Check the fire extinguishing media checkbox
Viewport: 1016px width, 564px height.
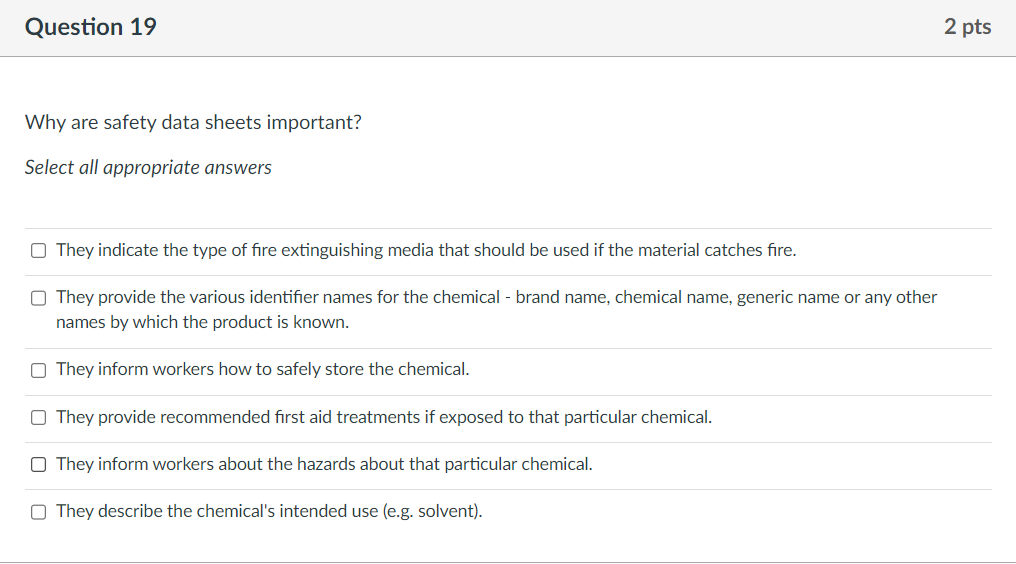coord(38,251)
